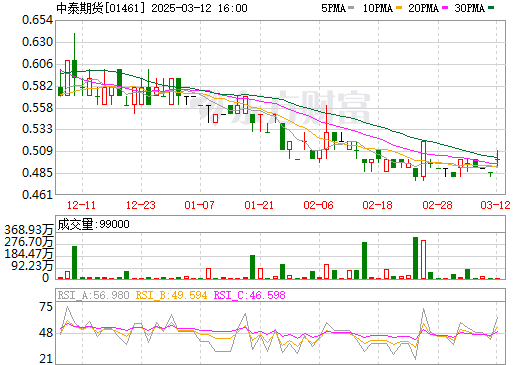Click the 184.47万 volume axis label
Screen dimensions: 520x365
(29, 254)
